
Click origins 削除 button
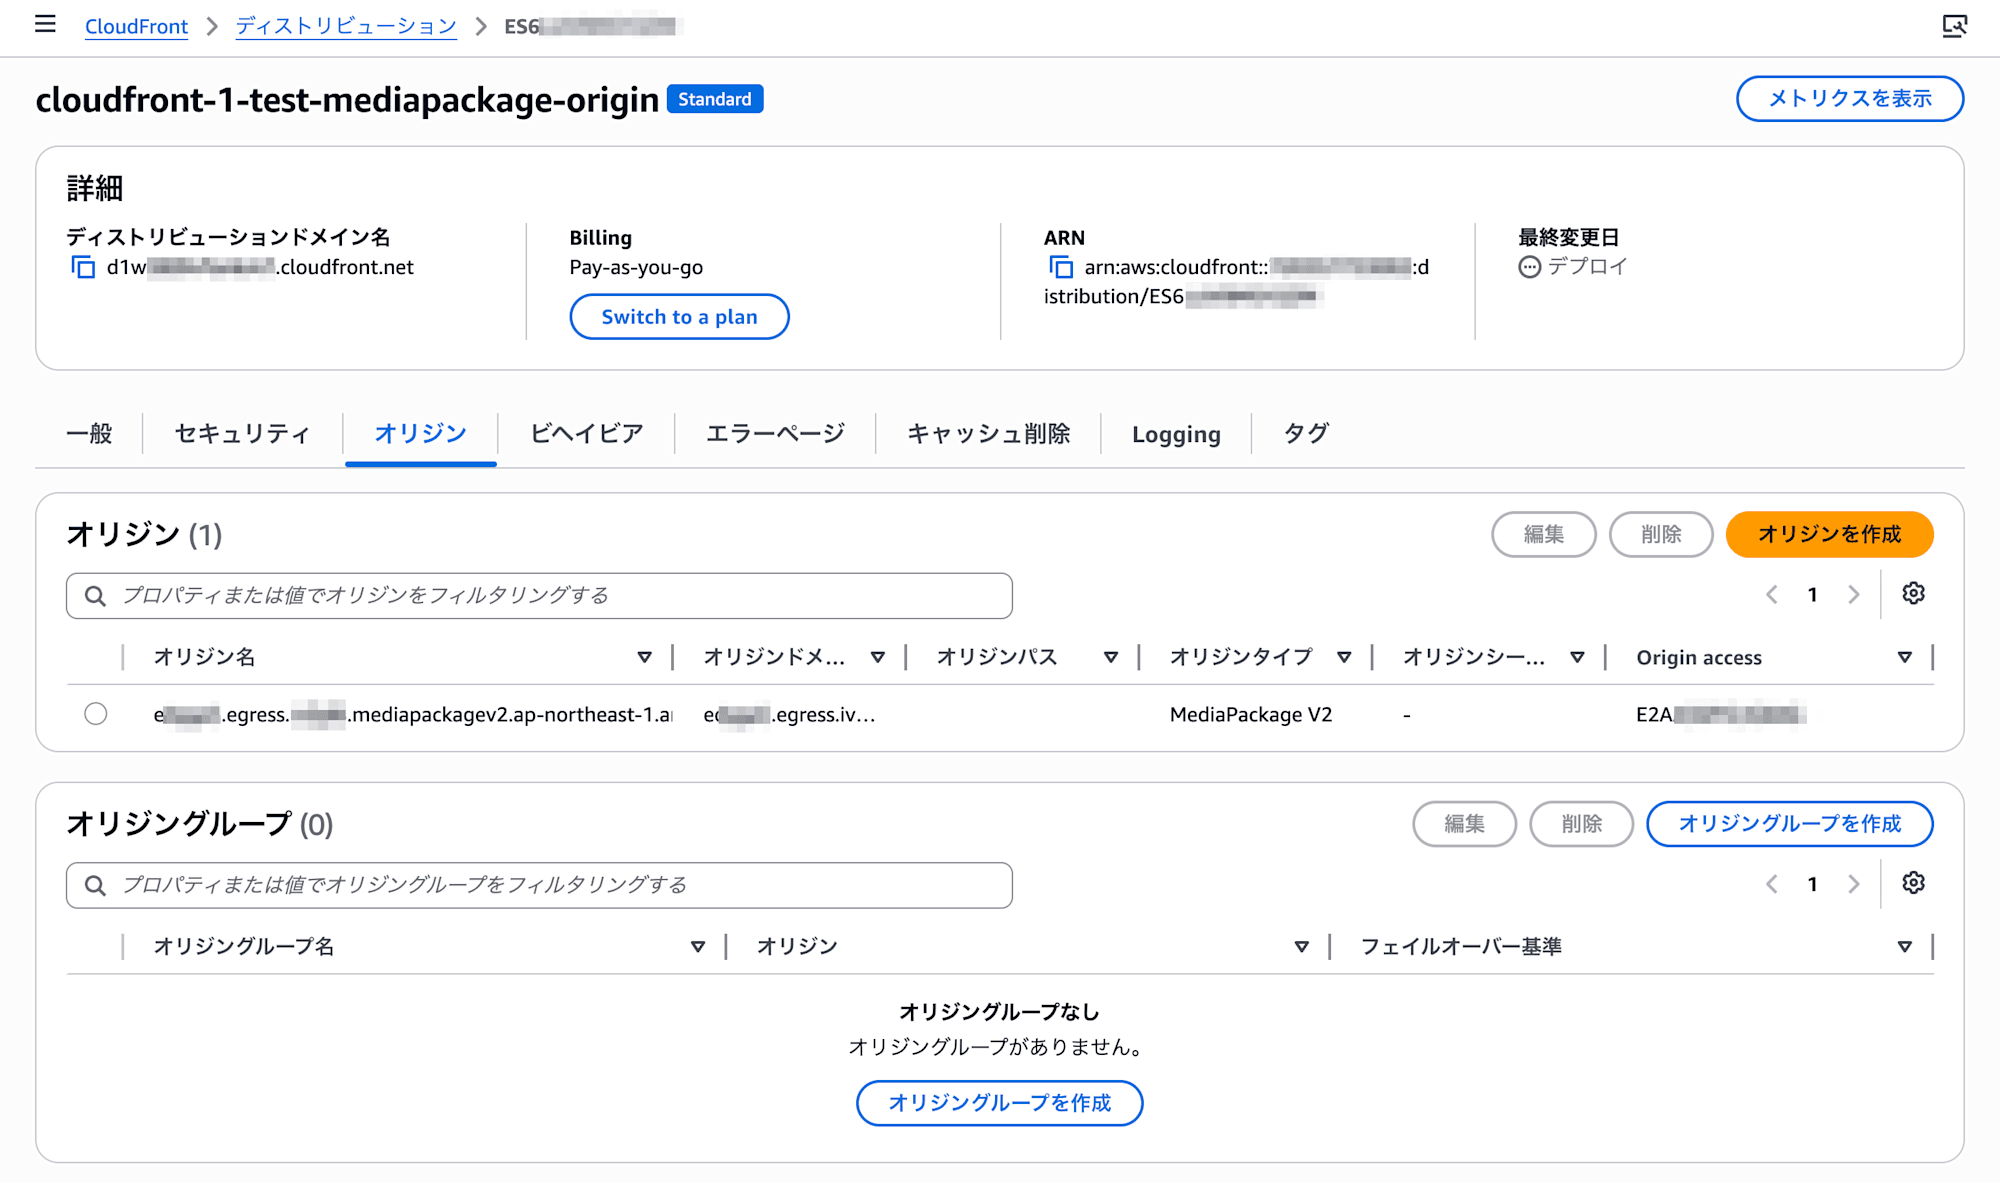[x=1661, y=534]
